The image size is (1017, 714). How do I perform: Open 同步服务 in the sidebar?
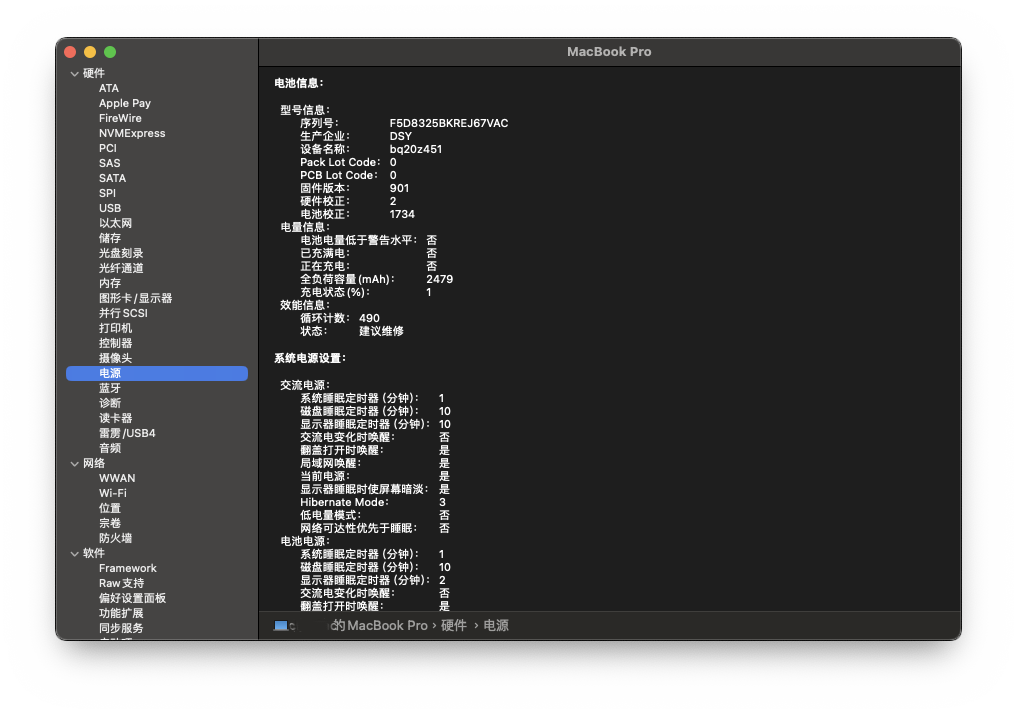coord(121,628)
